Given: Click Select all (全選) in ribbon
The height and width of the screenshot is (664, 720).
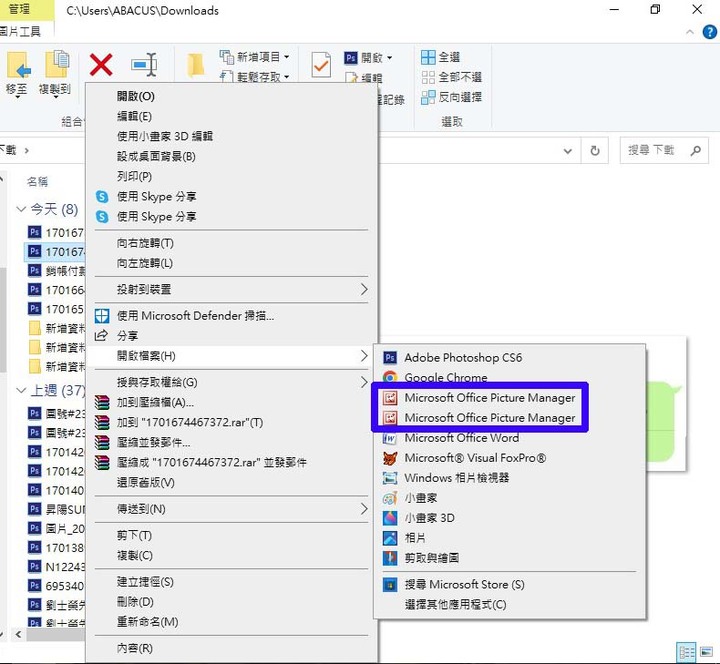Looking at the screenshot, I should [440, 57].
